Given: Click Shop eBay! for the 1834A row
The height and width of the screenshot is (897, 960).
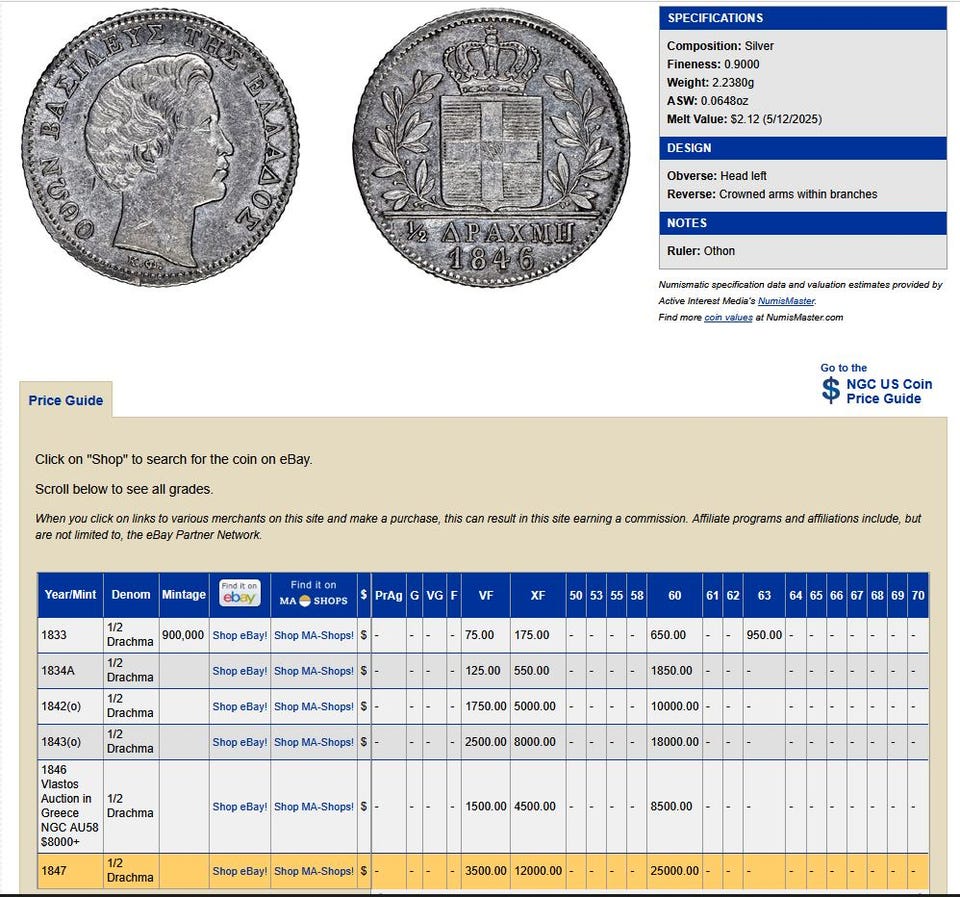Looking at the screenshot, I should point(240,671).
